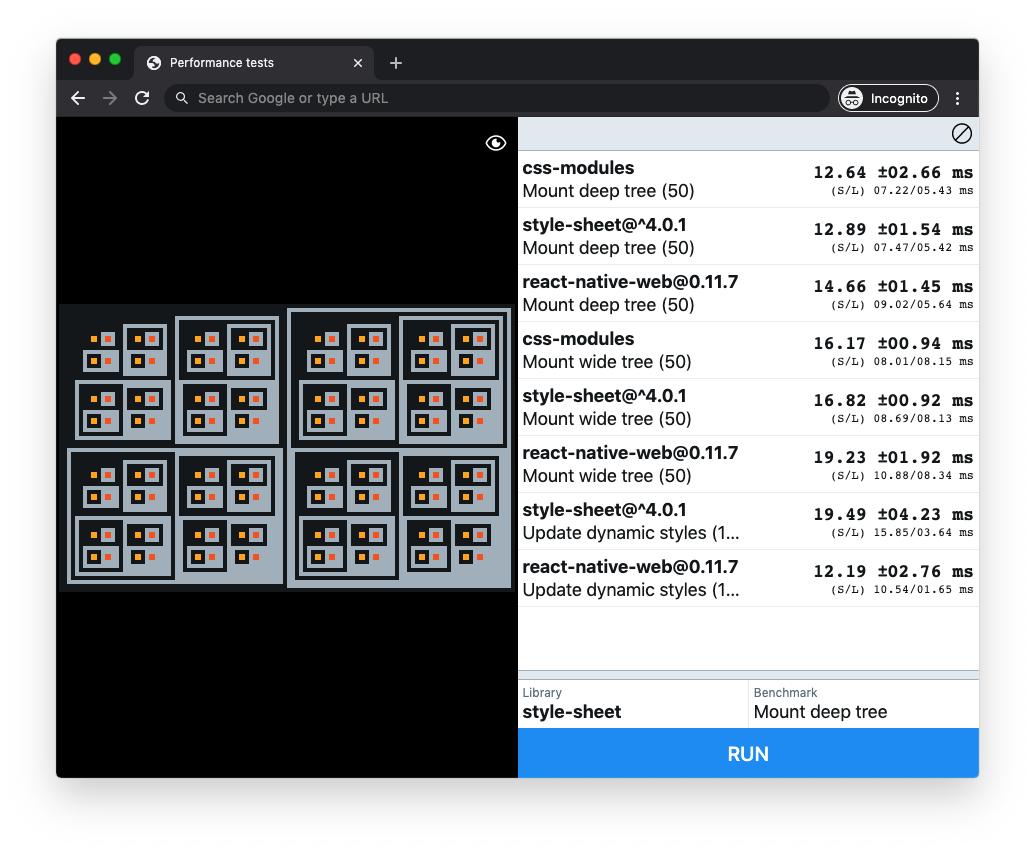
Task: Click the 14.66 ±01.45 ms timing value
Action: (x=893, y=286)
